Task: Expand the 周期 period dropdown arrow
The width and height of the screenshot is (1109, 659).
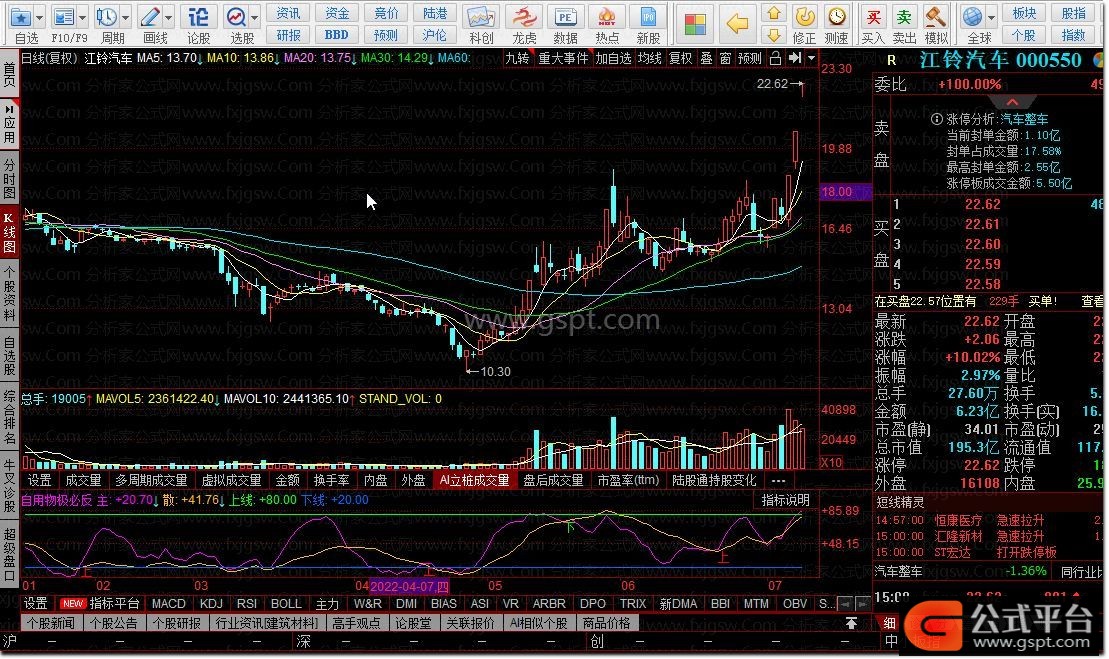Action: click(x=125, y=17)
